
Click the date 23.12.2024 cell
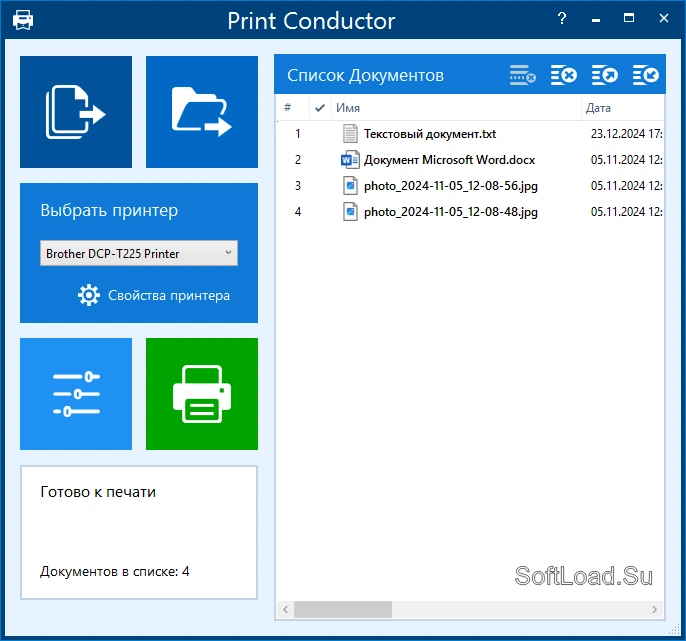pyautogui.click(x=626, y=134)
